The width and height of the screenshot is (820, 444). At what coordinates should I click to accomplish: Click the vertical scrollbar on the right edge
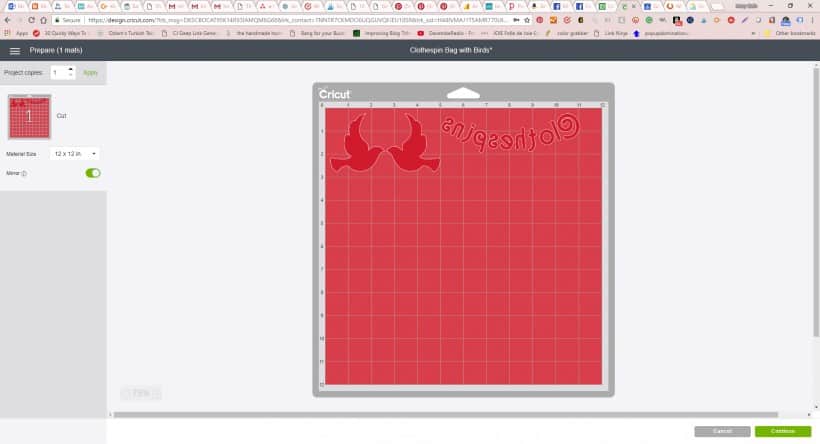tap(816, 201)
